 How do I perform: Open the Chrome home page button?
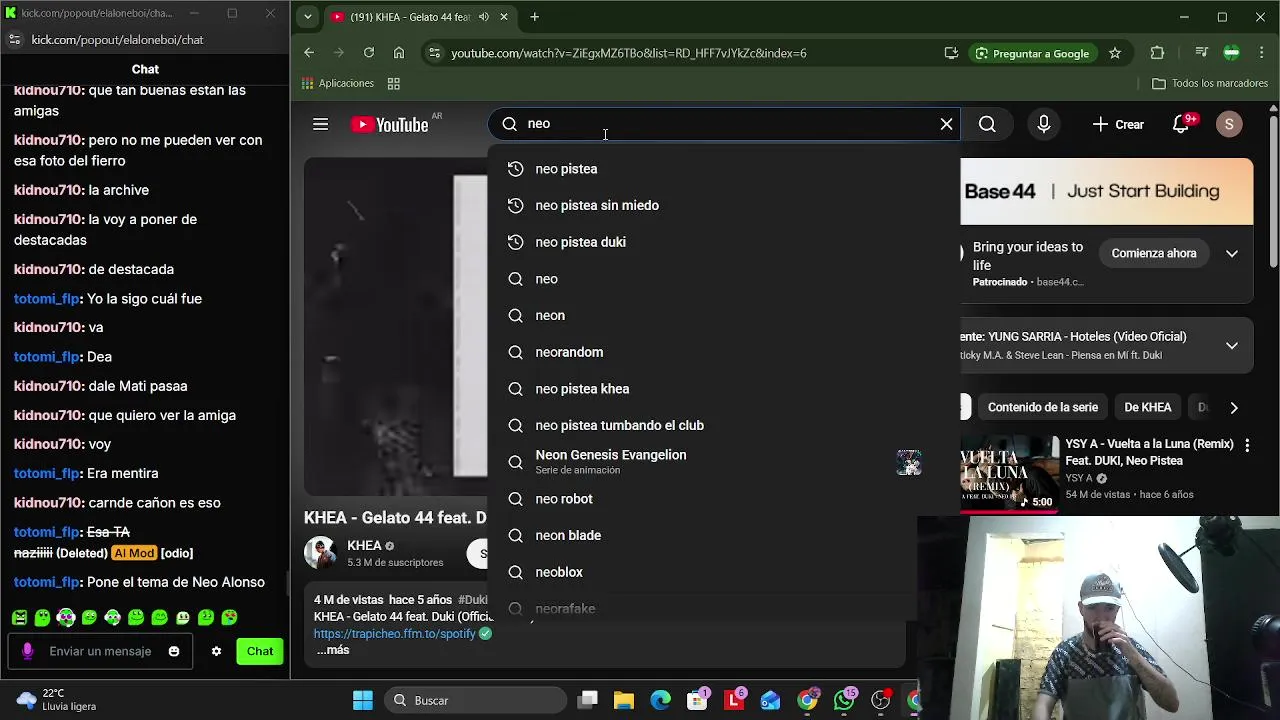(x=399, y=53)
